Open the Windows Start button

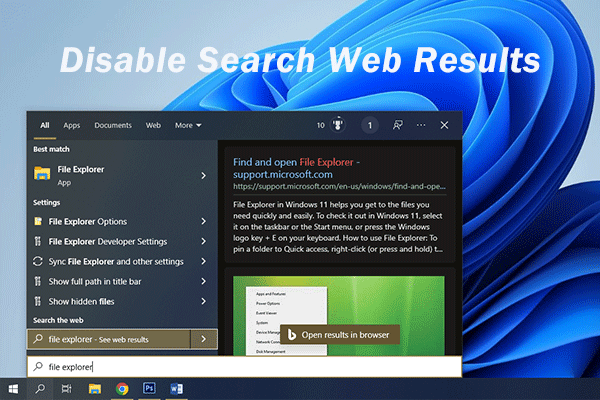(x=13, y=389)
